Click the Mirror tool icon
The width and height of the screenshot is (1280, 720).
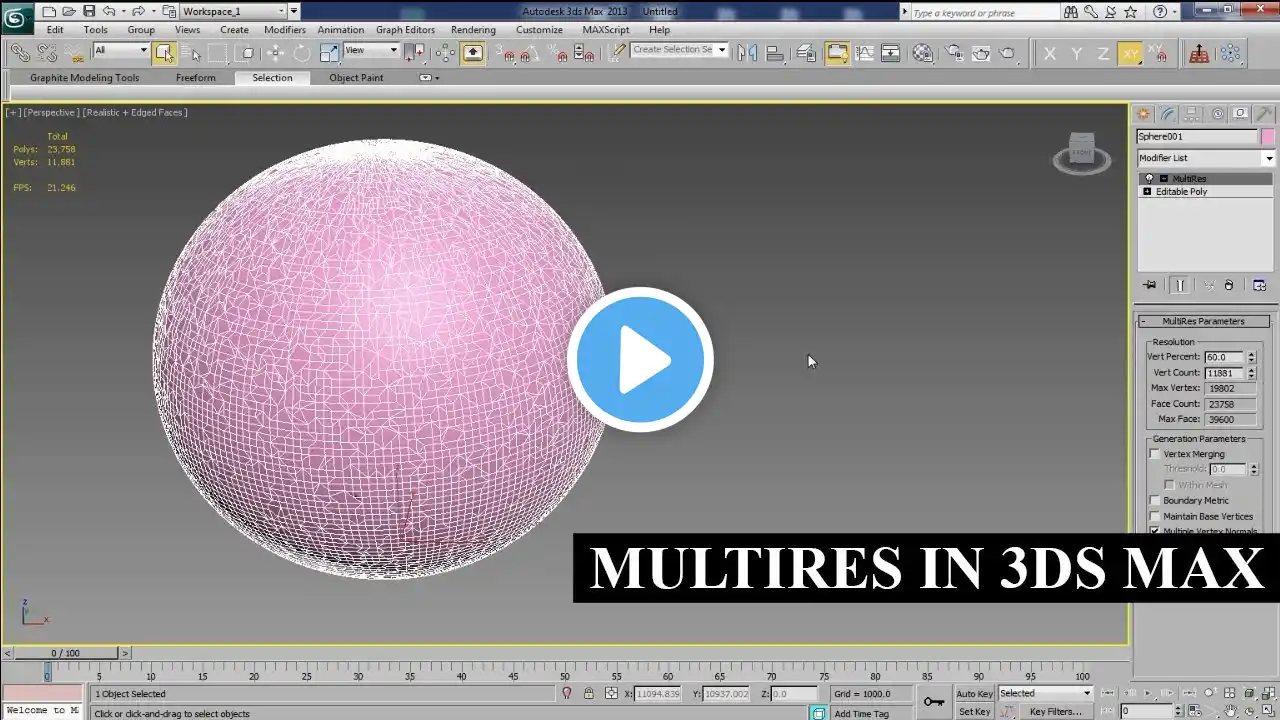click(746, 53)
